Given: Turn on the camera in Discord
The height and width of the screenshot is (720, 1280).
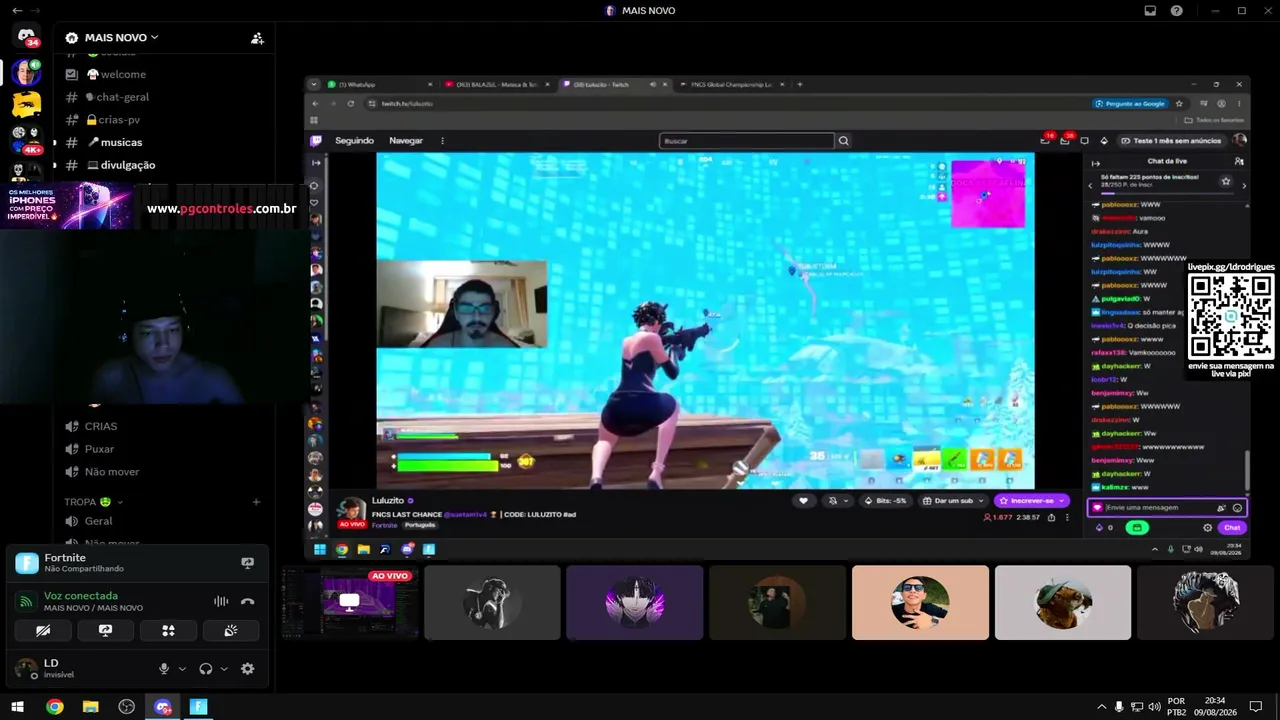Looking at the screenshot, I should coord(43,631).
